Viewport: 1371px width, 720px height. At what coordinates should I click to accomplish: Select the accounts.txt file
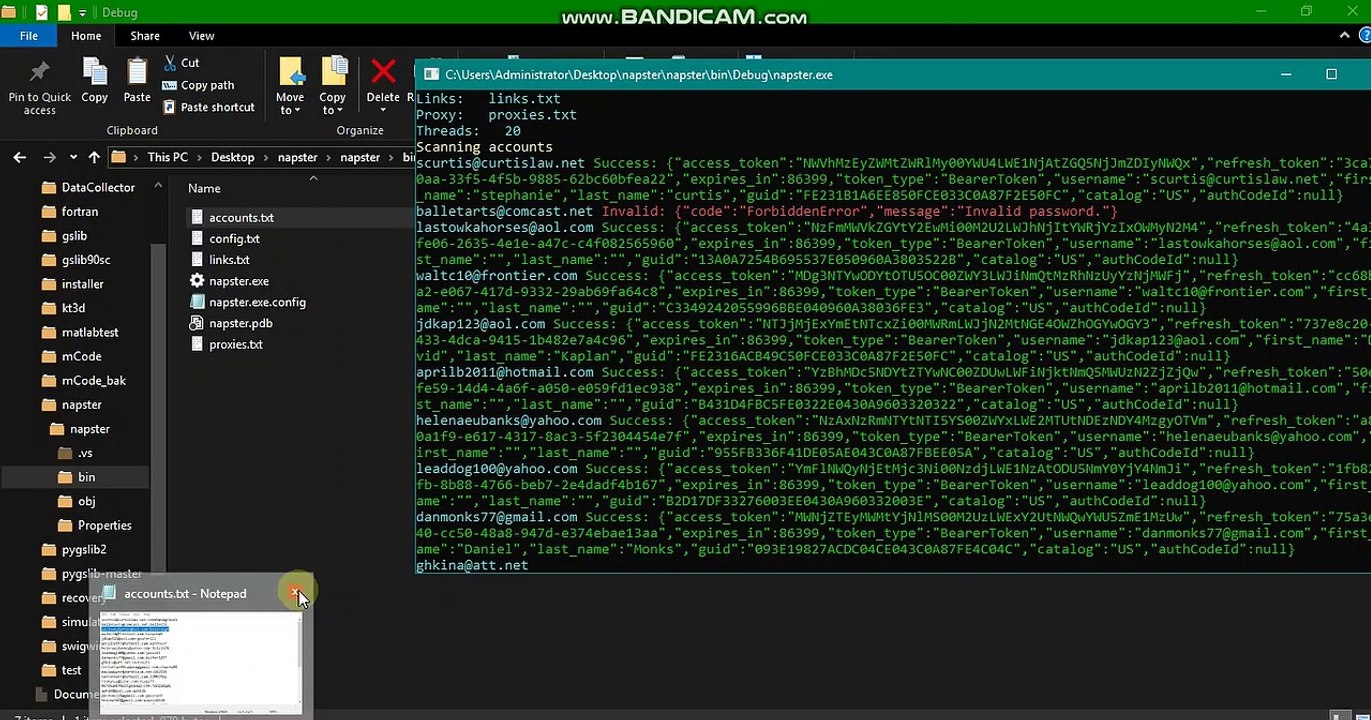pyautogui.click(x=241, y=218)
